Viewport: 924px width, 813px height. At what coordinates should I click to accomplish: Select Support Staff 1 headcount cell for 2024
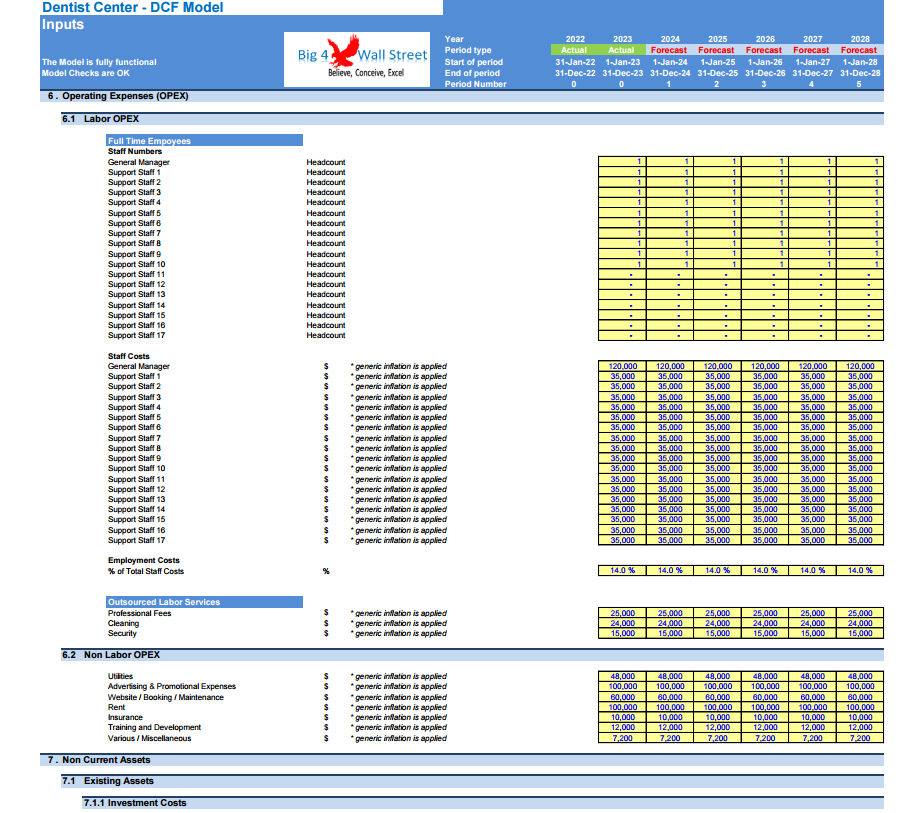pos(670,172)
